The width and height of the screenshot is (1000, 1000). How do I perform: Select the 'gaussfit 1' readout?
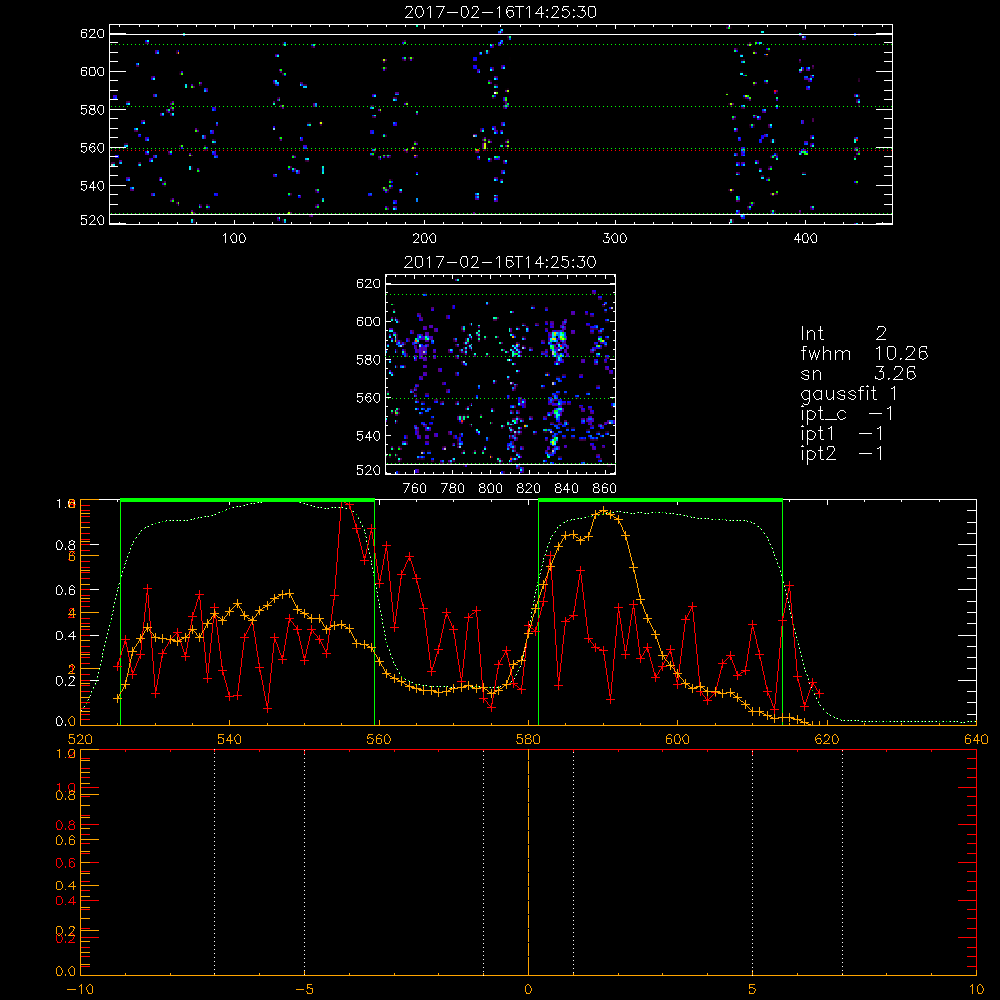(848, 393)
